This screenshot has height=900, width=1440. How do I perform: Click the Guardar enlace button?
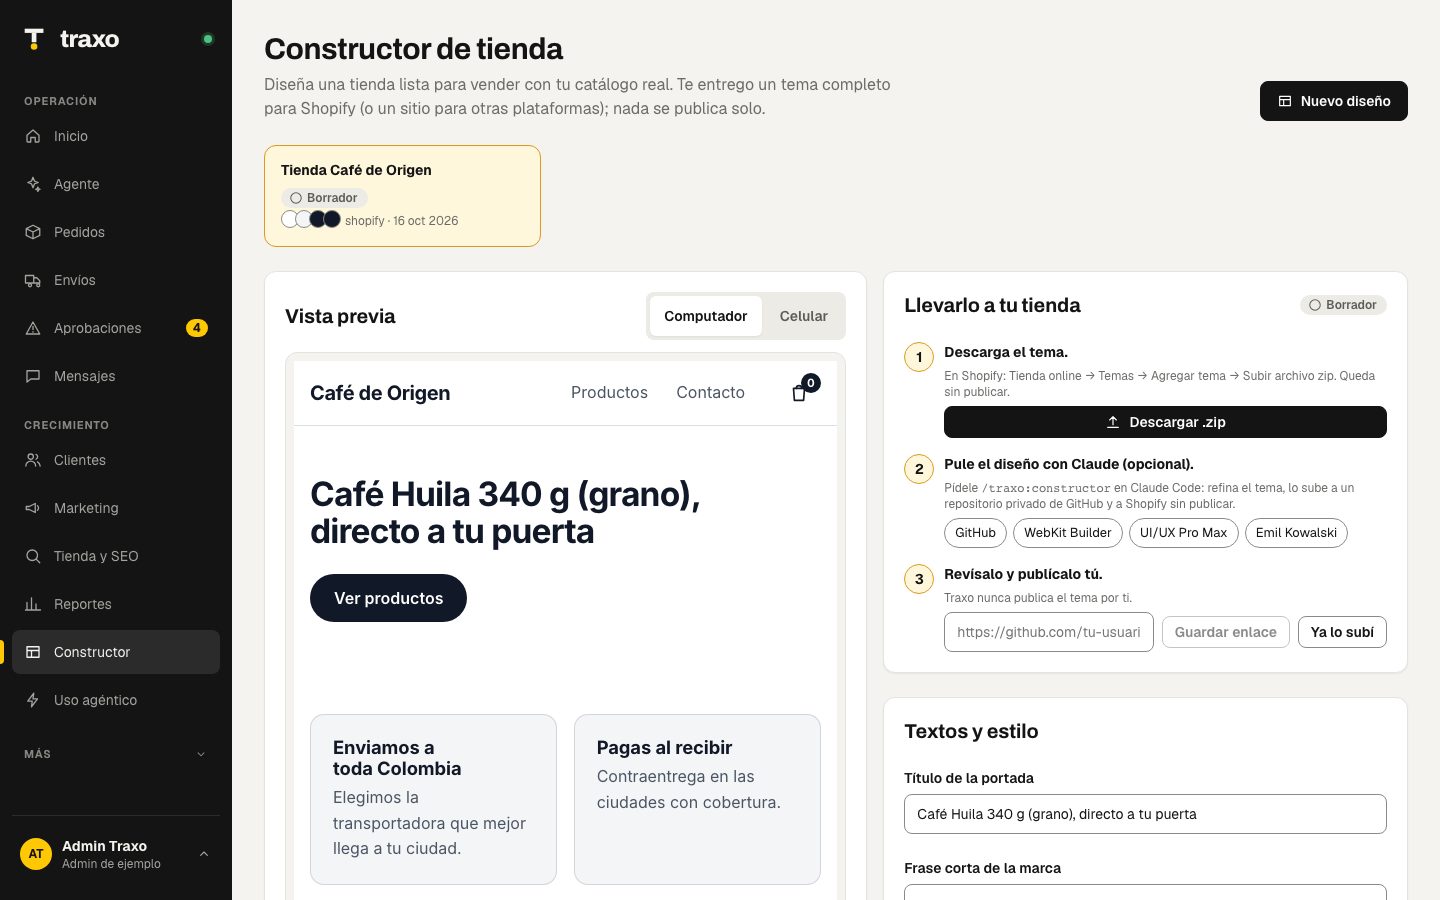(x=1225, y=632)
